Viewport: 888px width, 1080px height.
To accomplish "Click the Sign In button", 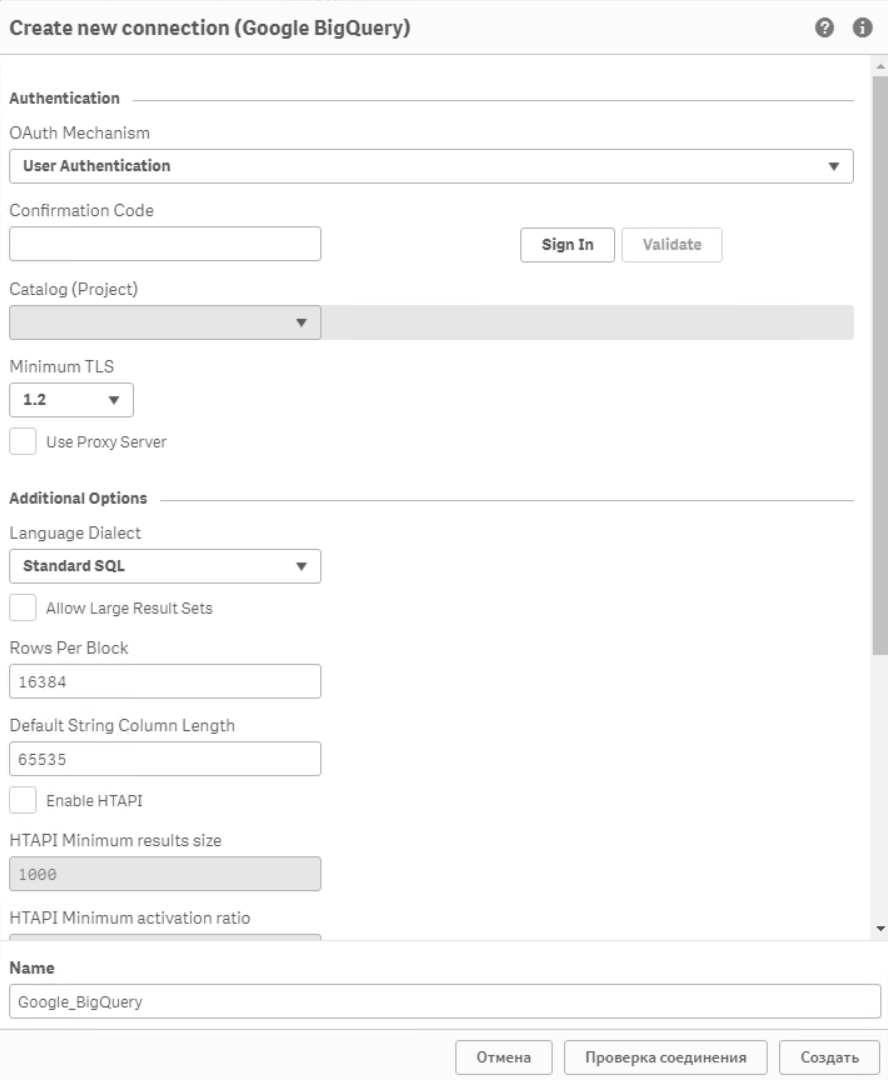I will [568, 245].
